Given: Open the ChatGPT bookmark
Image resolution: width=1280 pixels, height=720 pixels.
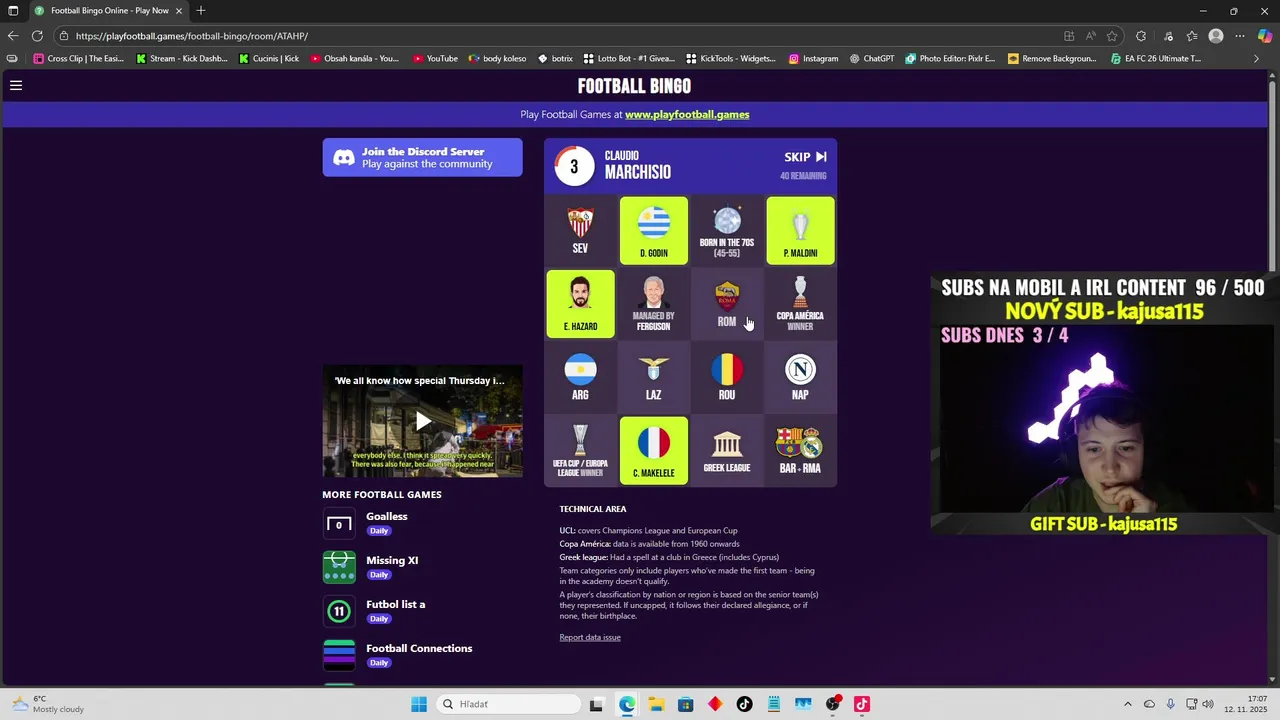Looking at the screenshot, I should point(872,58).
